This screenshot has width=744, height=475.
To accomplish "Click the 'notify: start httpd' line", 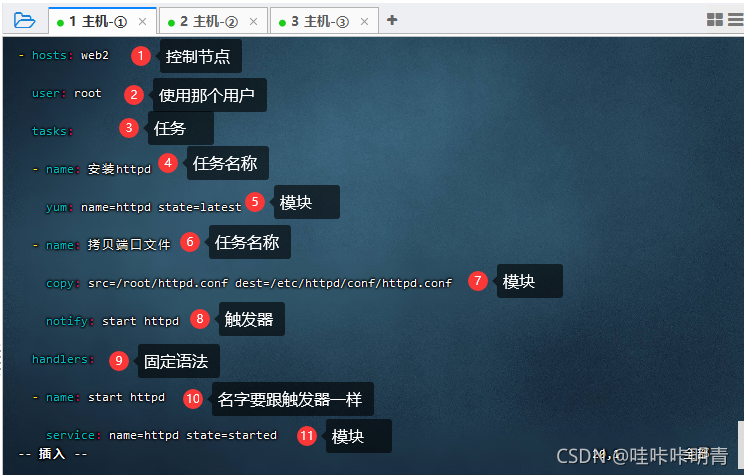I will (112, 321).
